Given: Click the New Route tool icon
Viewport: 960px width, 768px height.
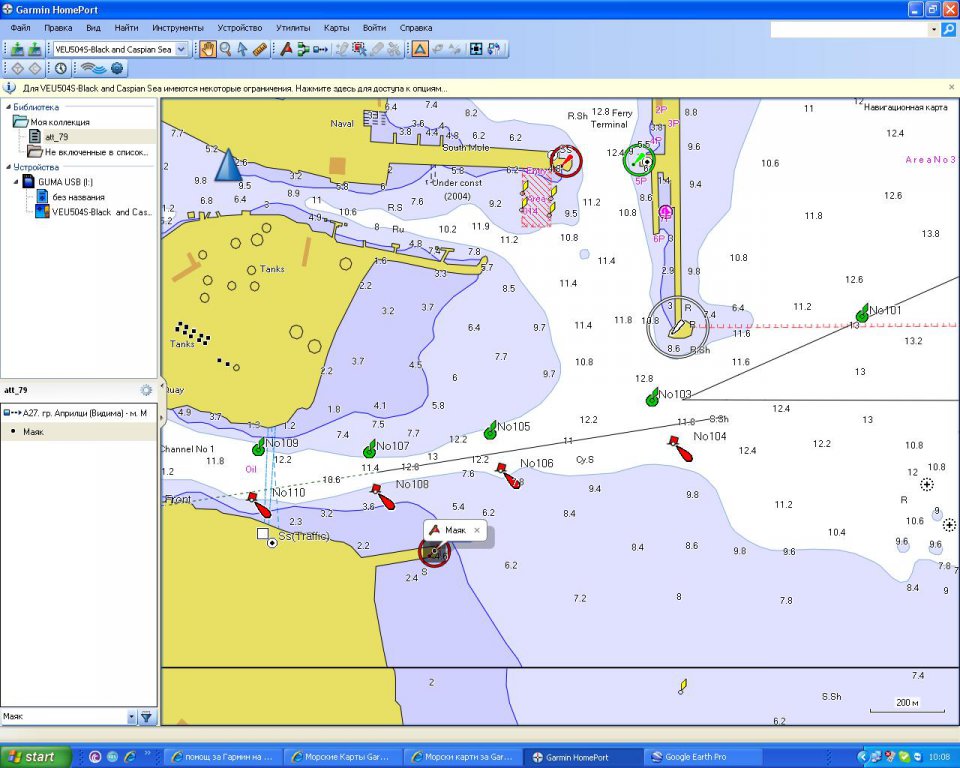Looking at the screenshot, I should tap(303, 49).
